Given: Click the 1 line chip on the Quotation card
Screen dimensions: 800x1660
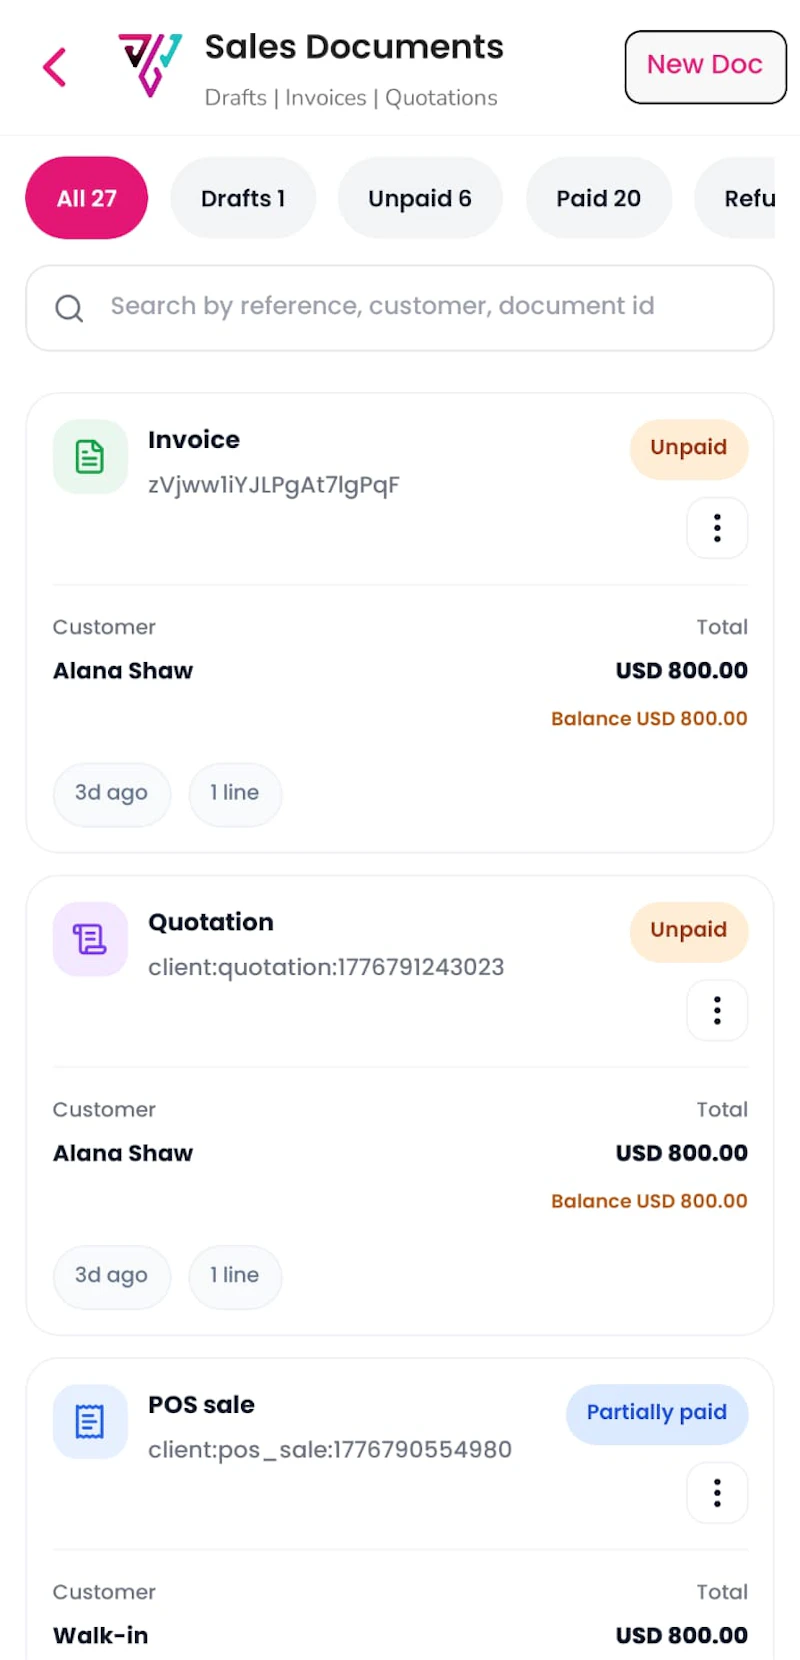Looking at the screenshot, I should click(x=235, y=1276).
